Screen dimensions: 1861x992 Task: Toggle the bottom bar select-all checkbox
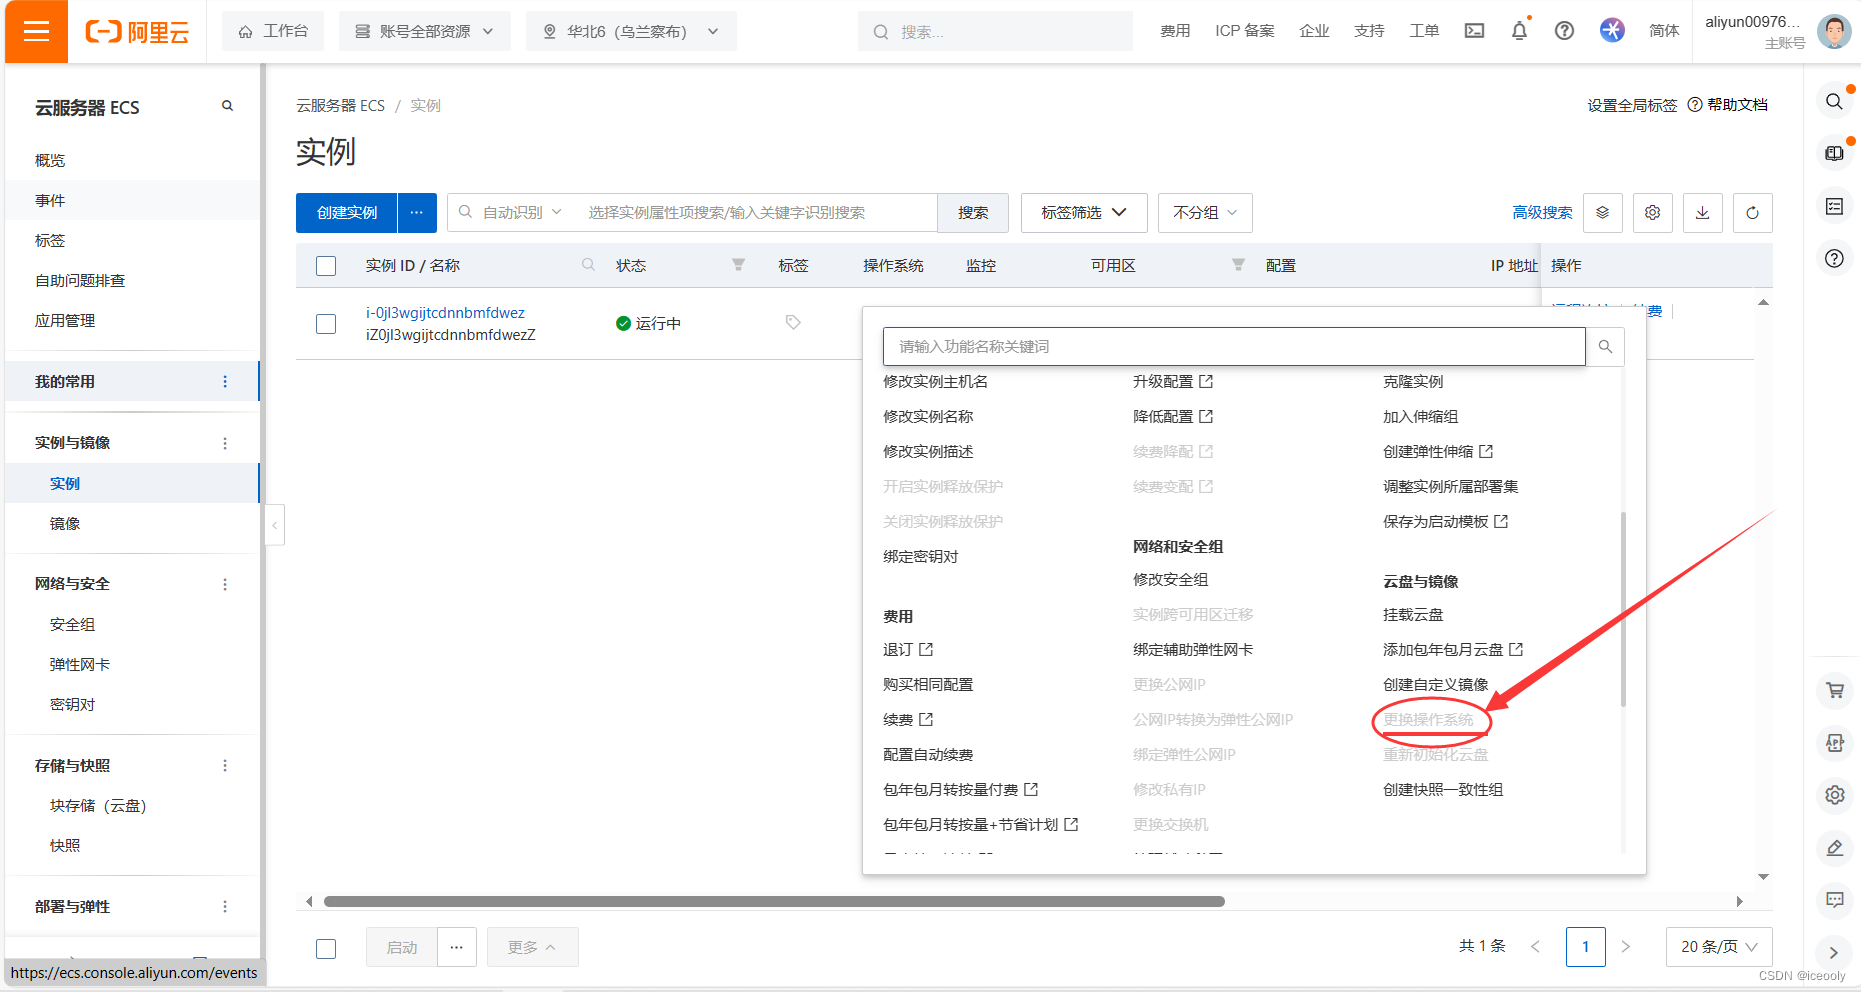(326, 948)
